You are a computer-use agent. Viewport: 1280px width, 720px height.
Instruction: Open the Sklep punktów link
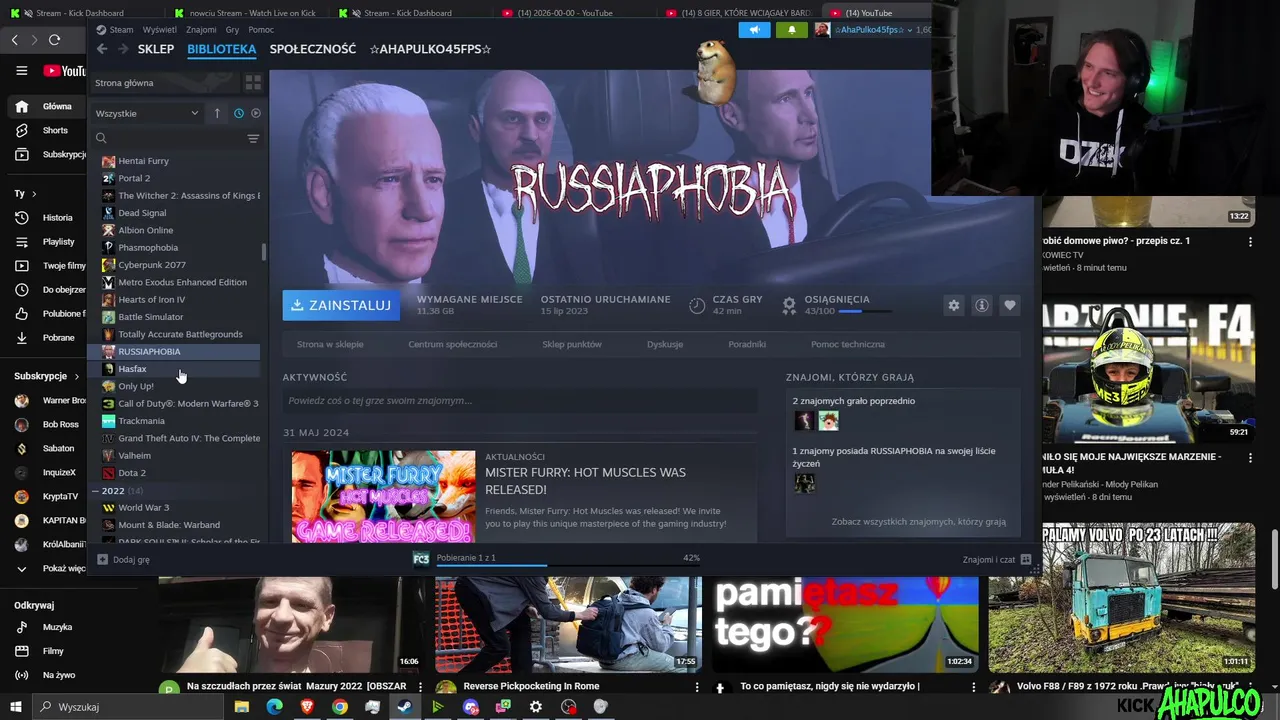[x=572, y=344]
